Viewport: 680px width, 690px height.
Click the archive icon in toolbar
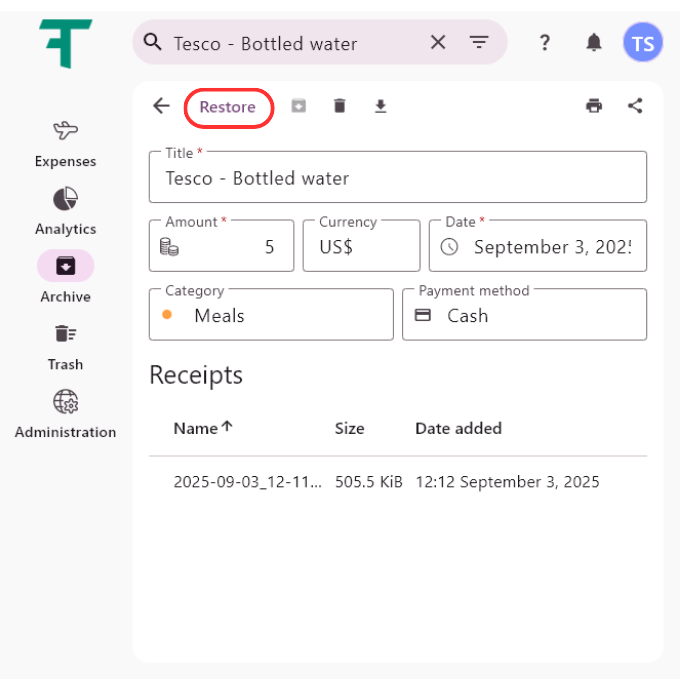(299, 106)
